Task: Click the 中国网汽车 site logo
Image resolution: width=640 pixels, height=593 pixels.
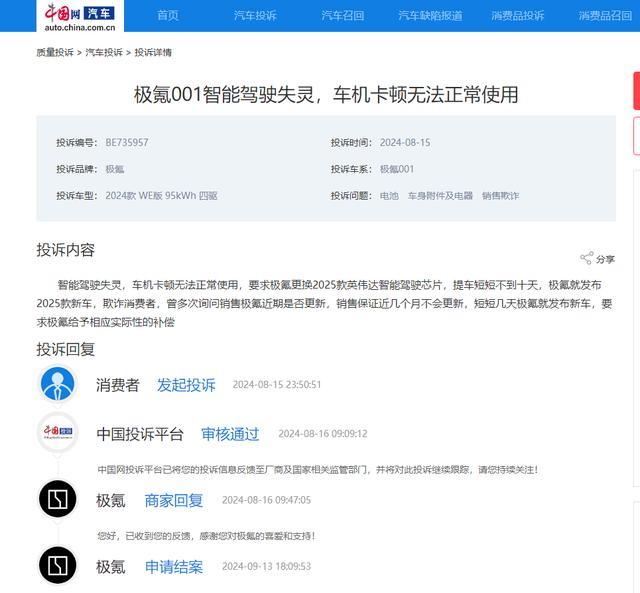Action: tap(80, 16)
